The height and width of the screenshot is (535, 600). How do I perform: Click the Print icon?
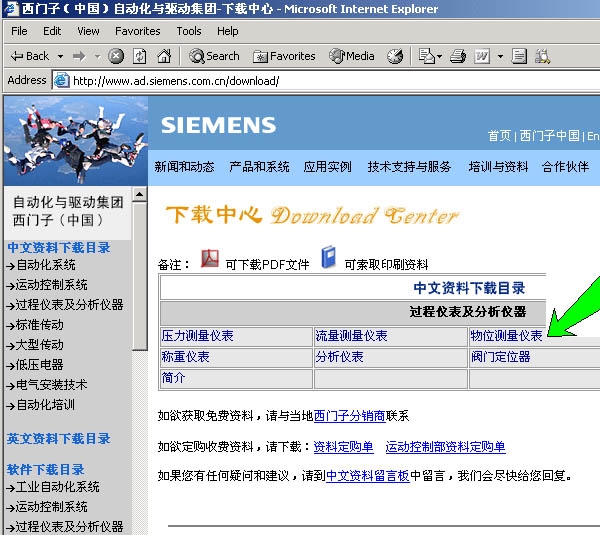(x=458, y=56)
